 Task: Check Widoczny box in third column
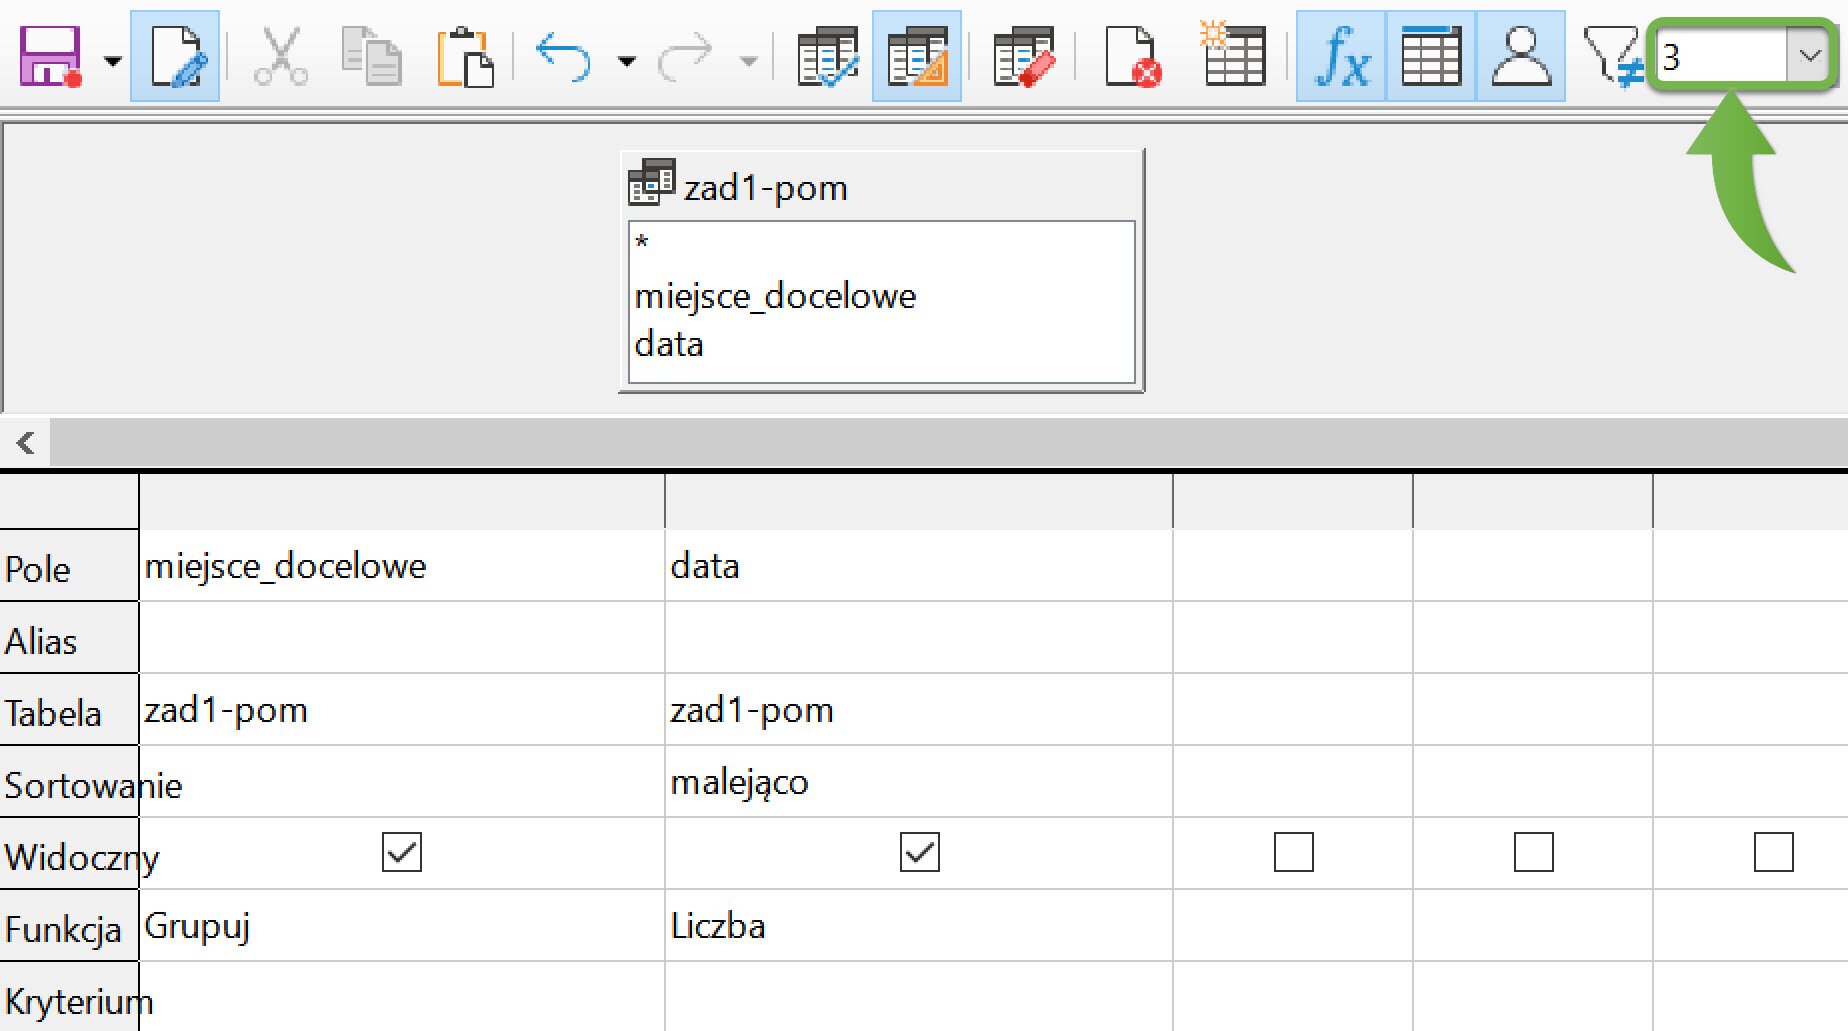pyautogui.click(x=1293, y=853)
